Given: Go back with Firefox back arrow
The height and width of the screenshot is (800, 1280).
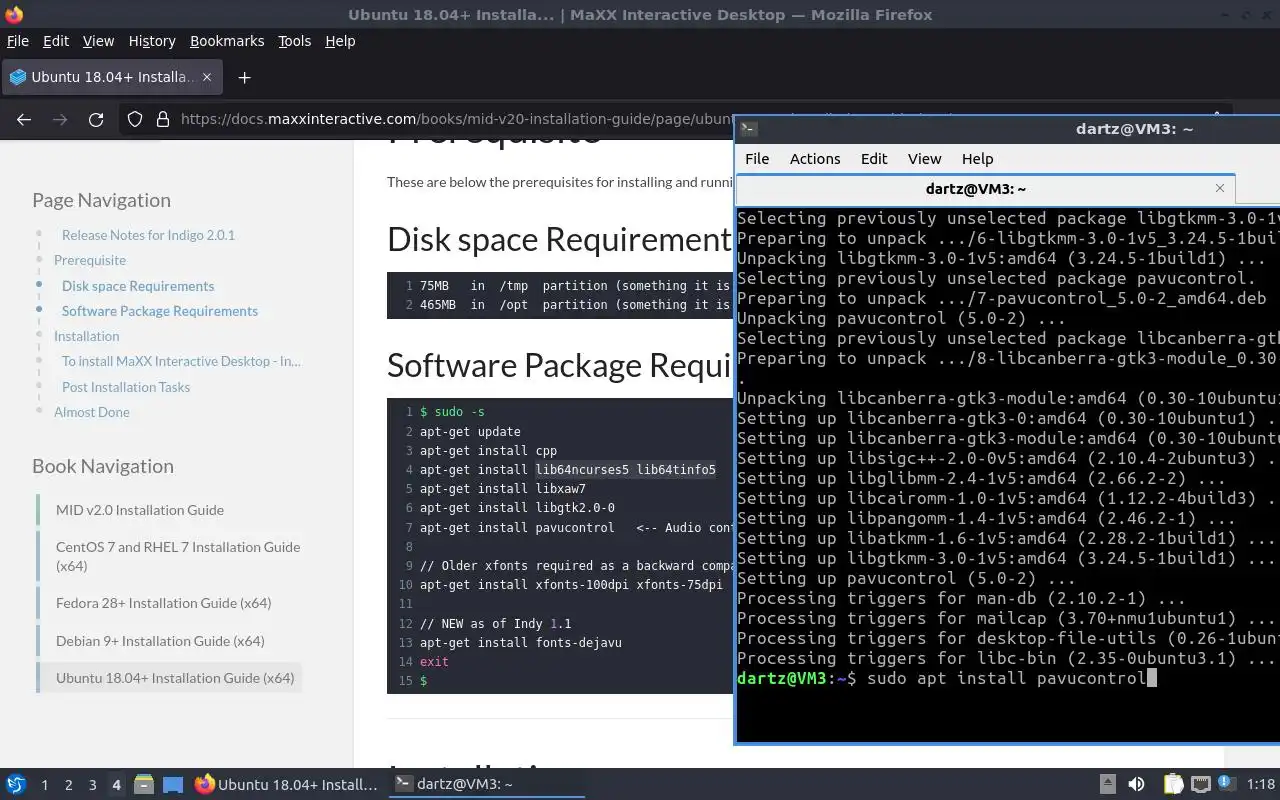Looking at the screenshot, I should tap(24, 119).
